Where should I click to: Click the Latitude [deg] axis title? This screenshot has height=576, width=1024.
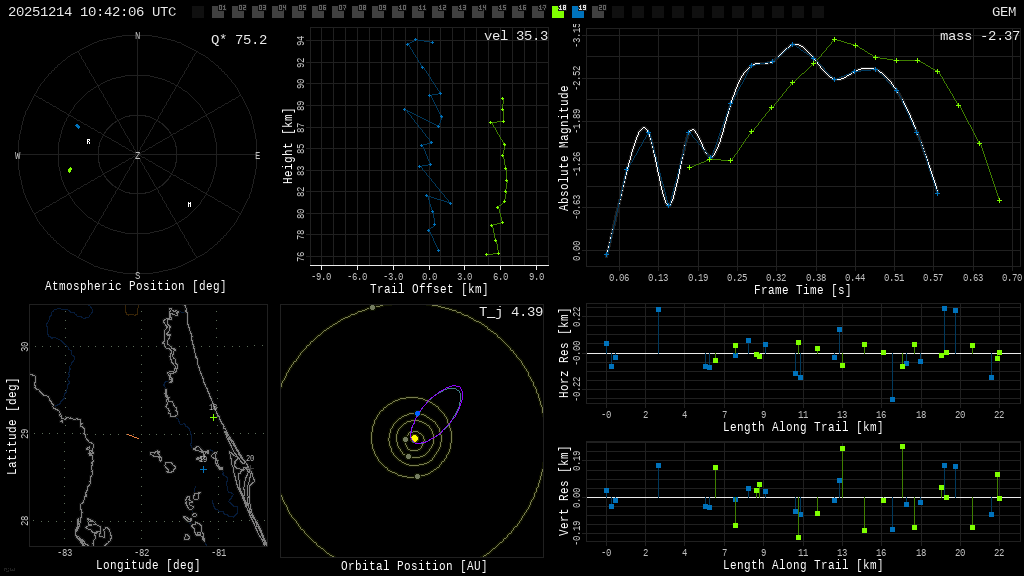(12, 426)
